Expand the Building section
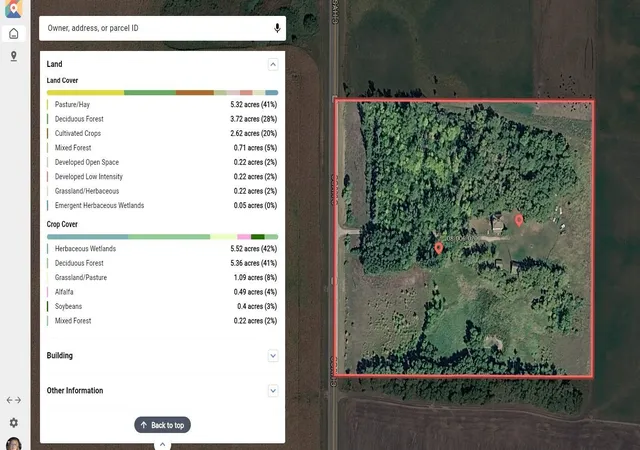The width and height of the screenshot is (640, 450). coord(273,356)
